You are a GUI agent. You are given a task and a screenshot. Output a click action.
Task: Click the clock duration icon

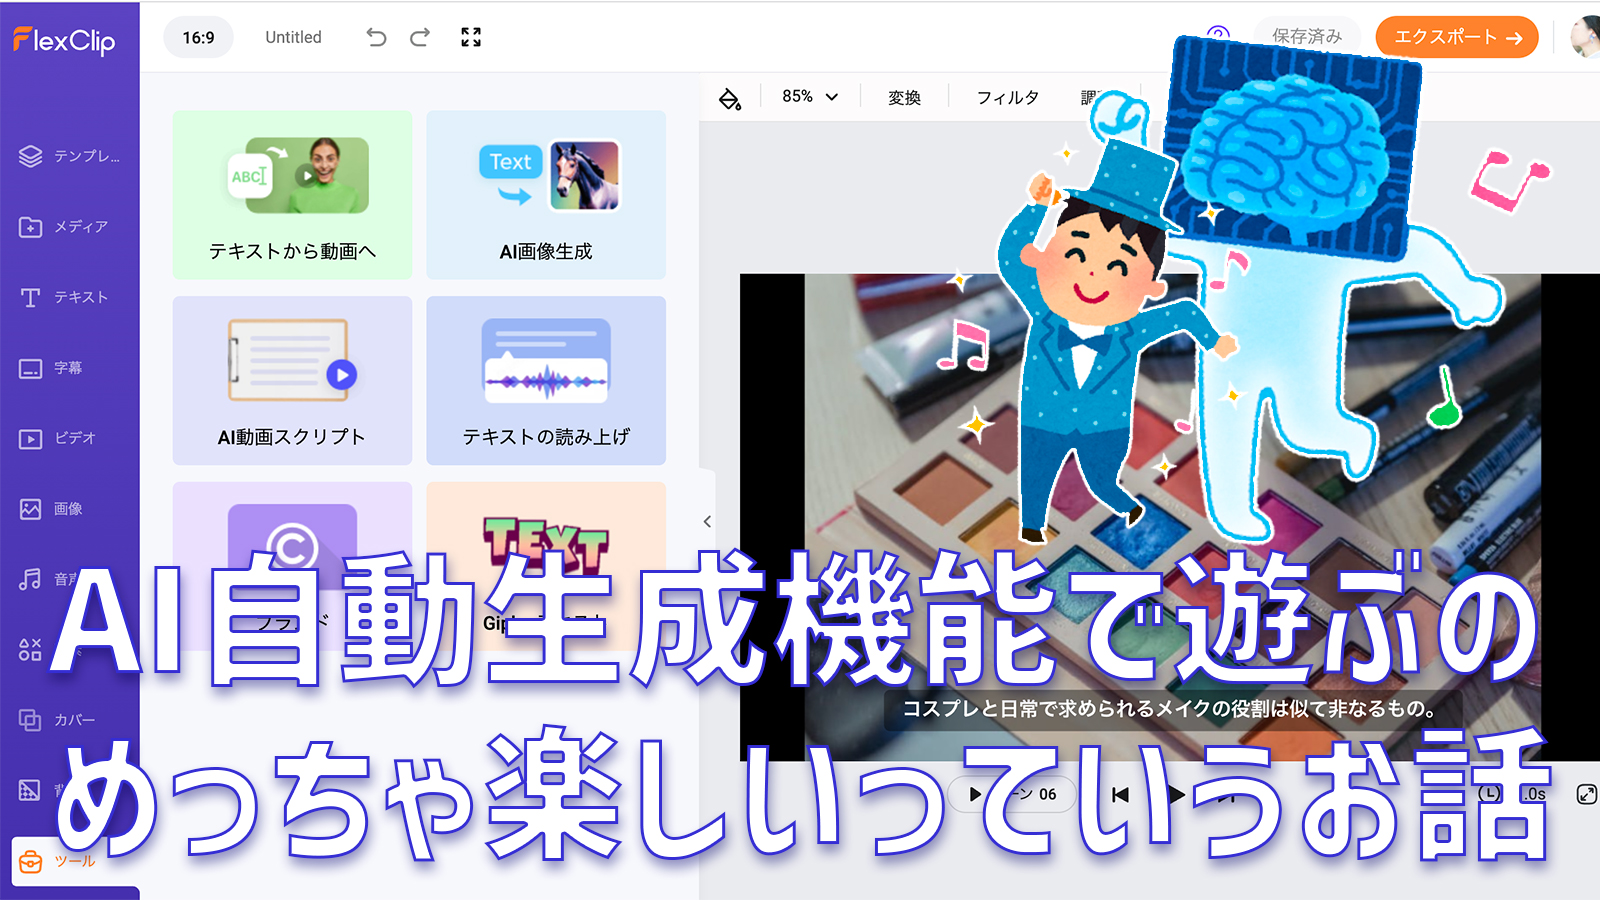click(x=1490, y=793)
